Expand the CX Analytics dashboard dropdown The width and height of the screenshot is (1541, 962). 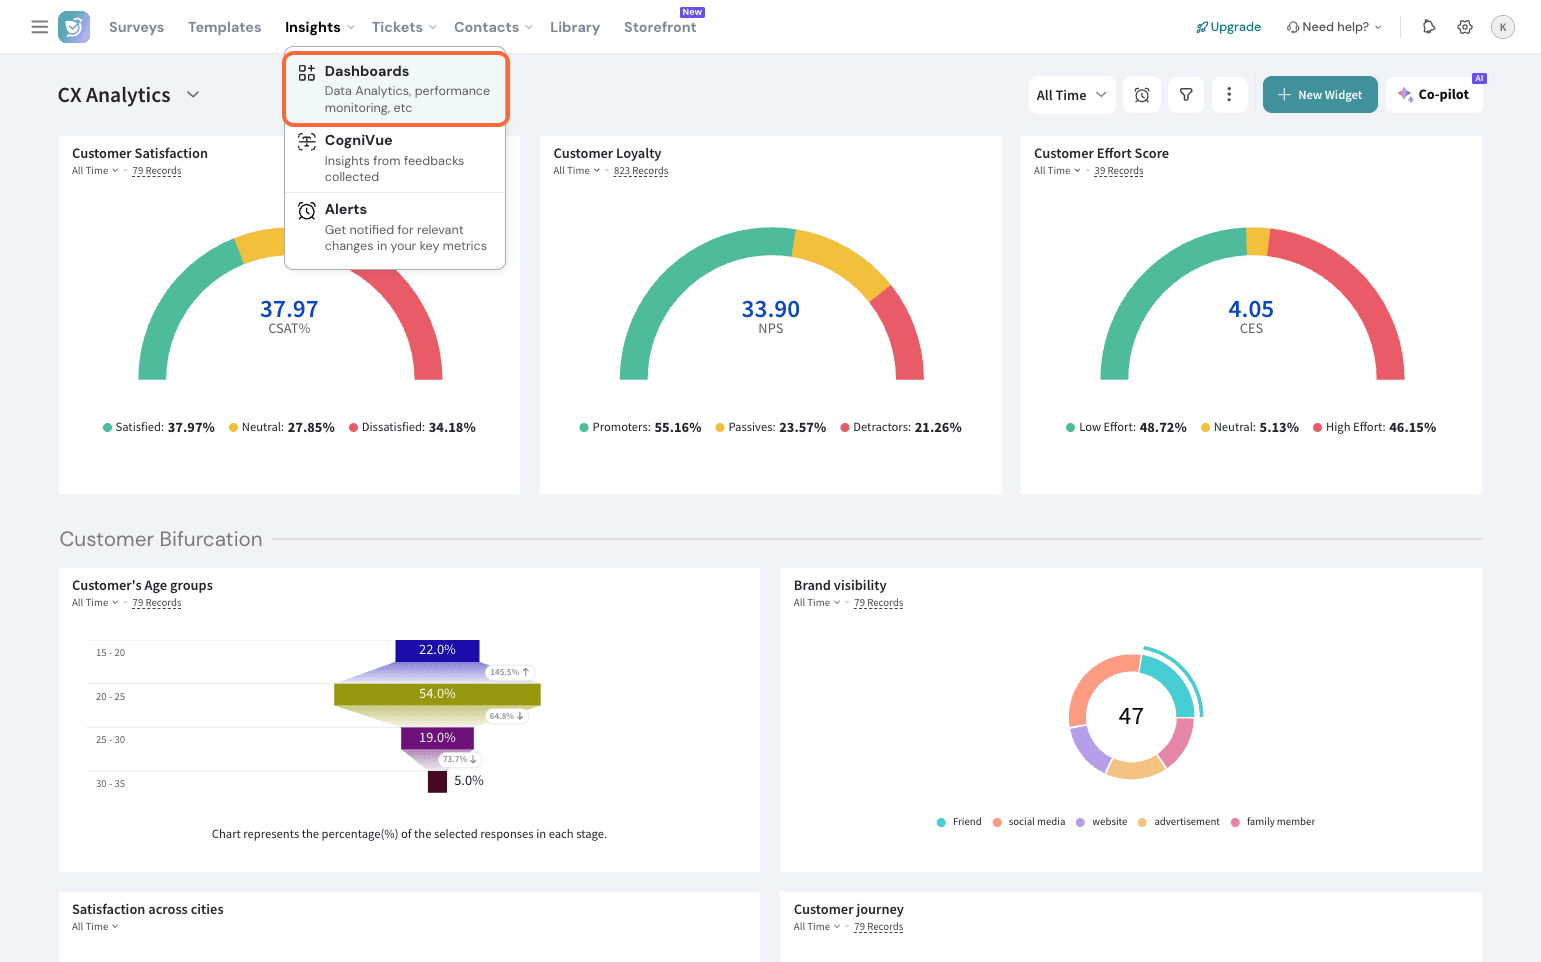[x=193, y=95]
